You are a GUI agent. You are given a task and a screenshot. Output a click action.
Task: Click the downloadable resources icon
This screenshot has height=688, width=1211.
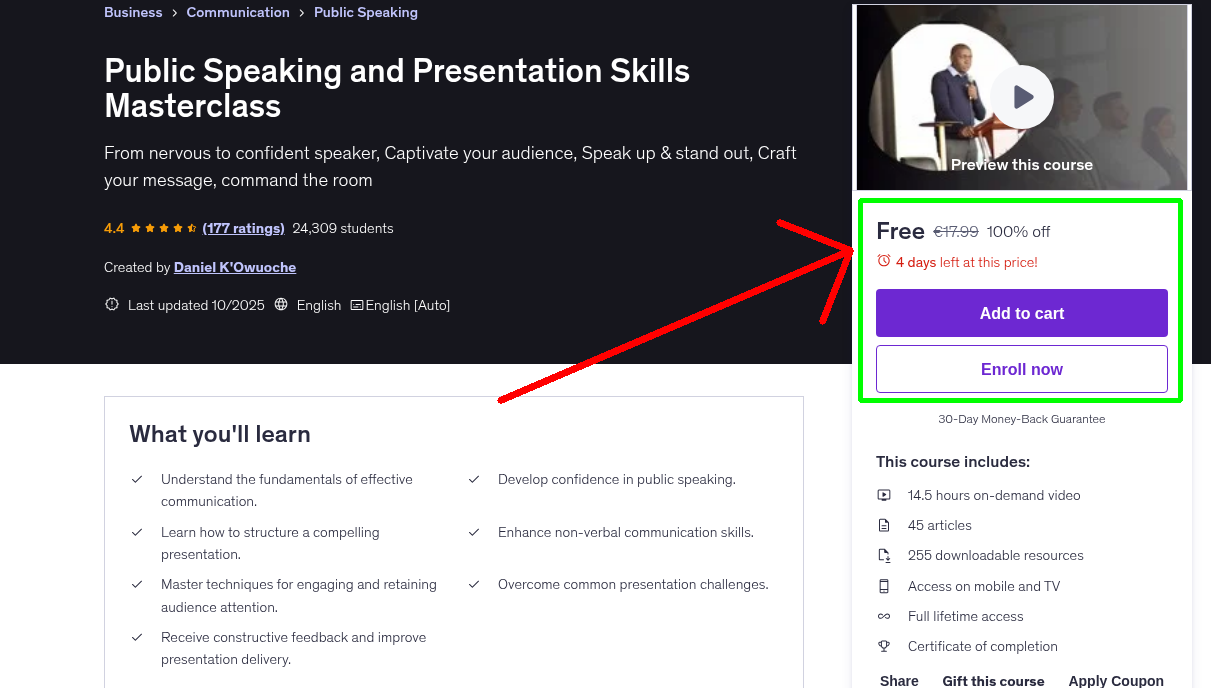[884, 555]
